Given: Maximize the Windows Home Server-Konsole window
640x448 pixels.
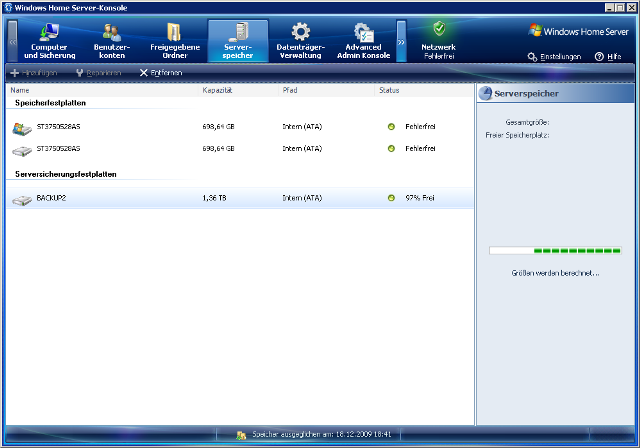Looking at the screenshot, I should [x=620, y=7].
